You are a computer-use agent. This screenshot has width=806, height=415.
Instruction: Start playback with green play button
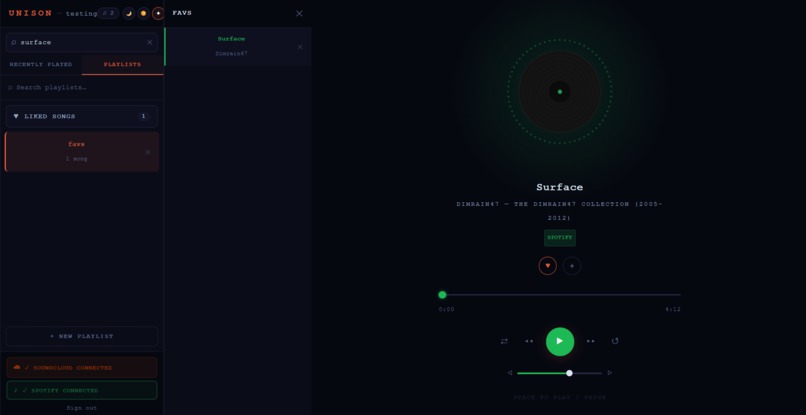560,341
